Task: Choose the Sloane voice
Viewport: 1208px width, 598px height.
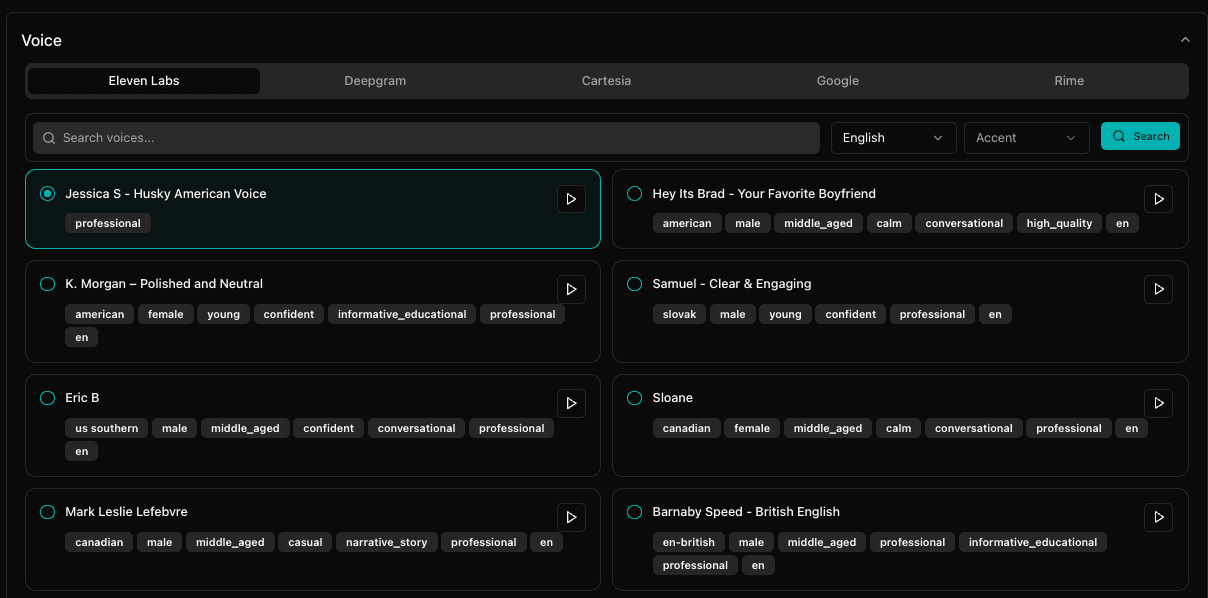Action: click(x=634, y=397)
